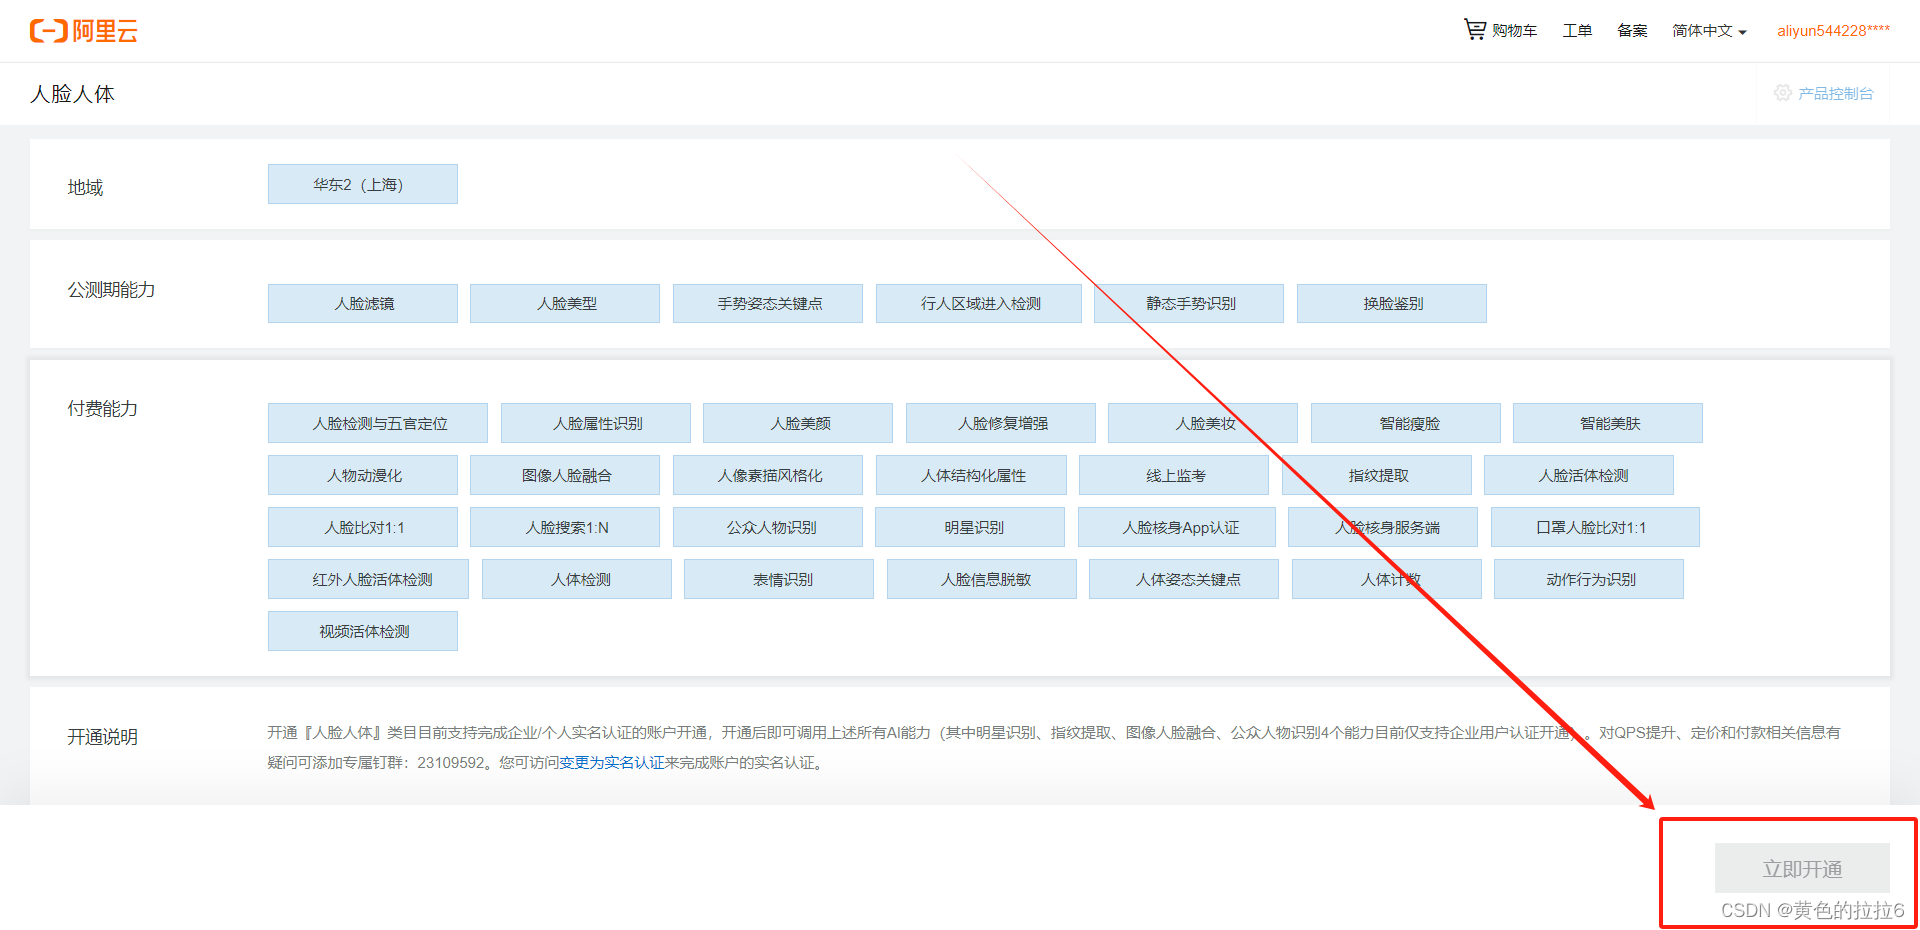1920x930 pixels.
Task: Select 换脸鉴别
Action: click(1392, 303)
